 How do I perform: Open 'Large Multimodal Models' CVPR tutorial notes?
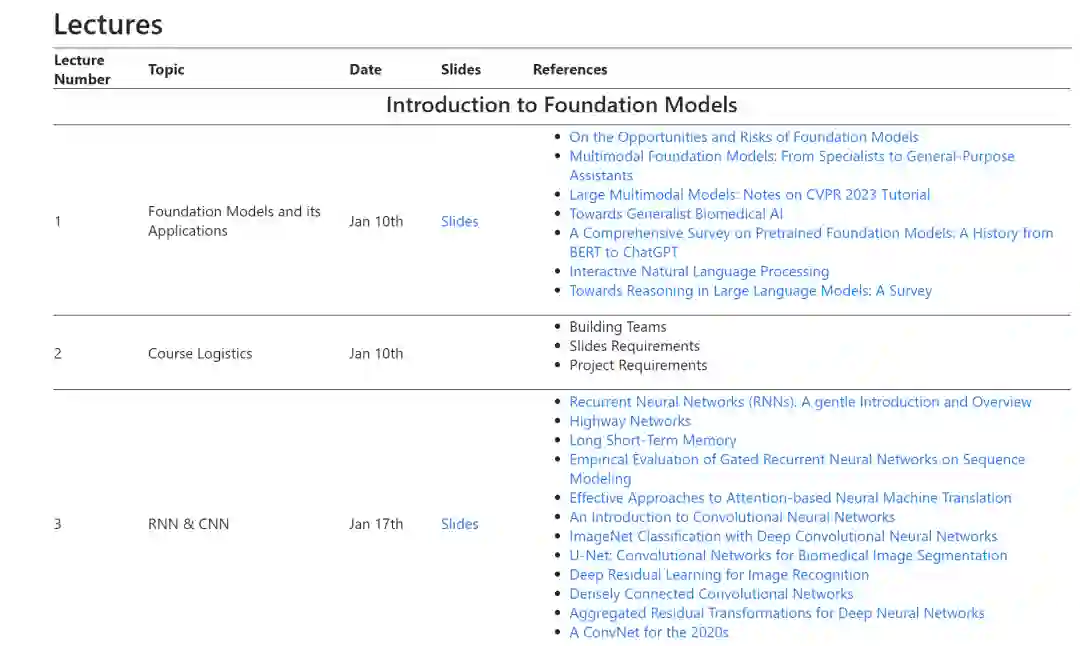click(749, 195)
